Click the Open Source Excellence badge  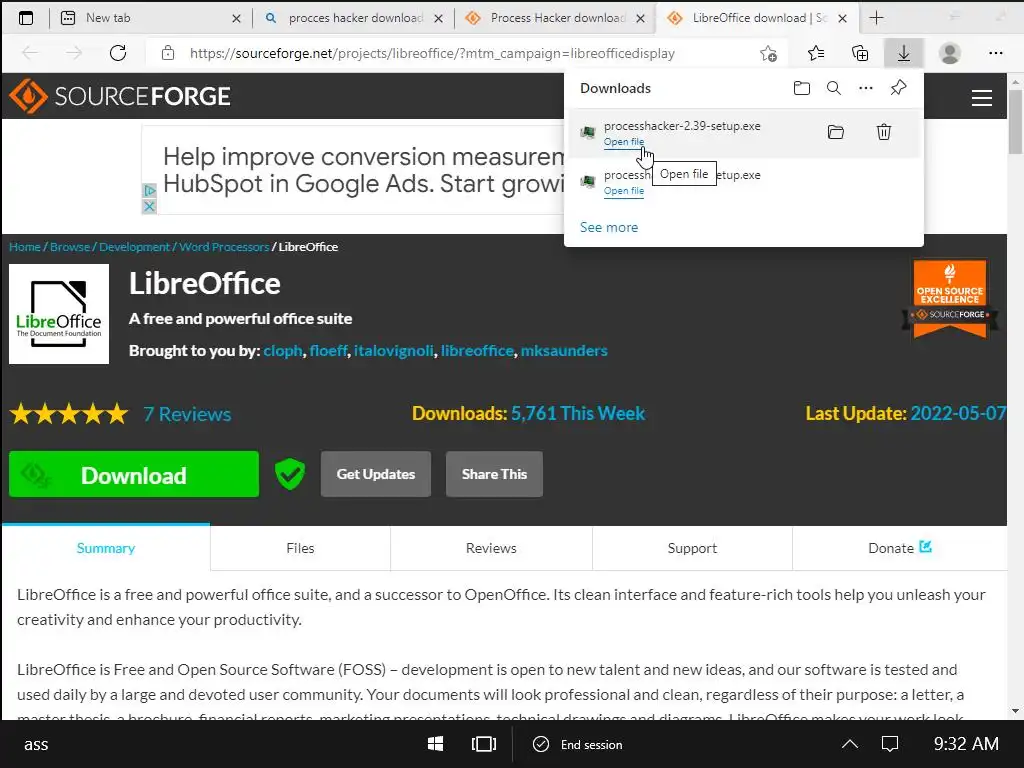[x=950, y=299]
